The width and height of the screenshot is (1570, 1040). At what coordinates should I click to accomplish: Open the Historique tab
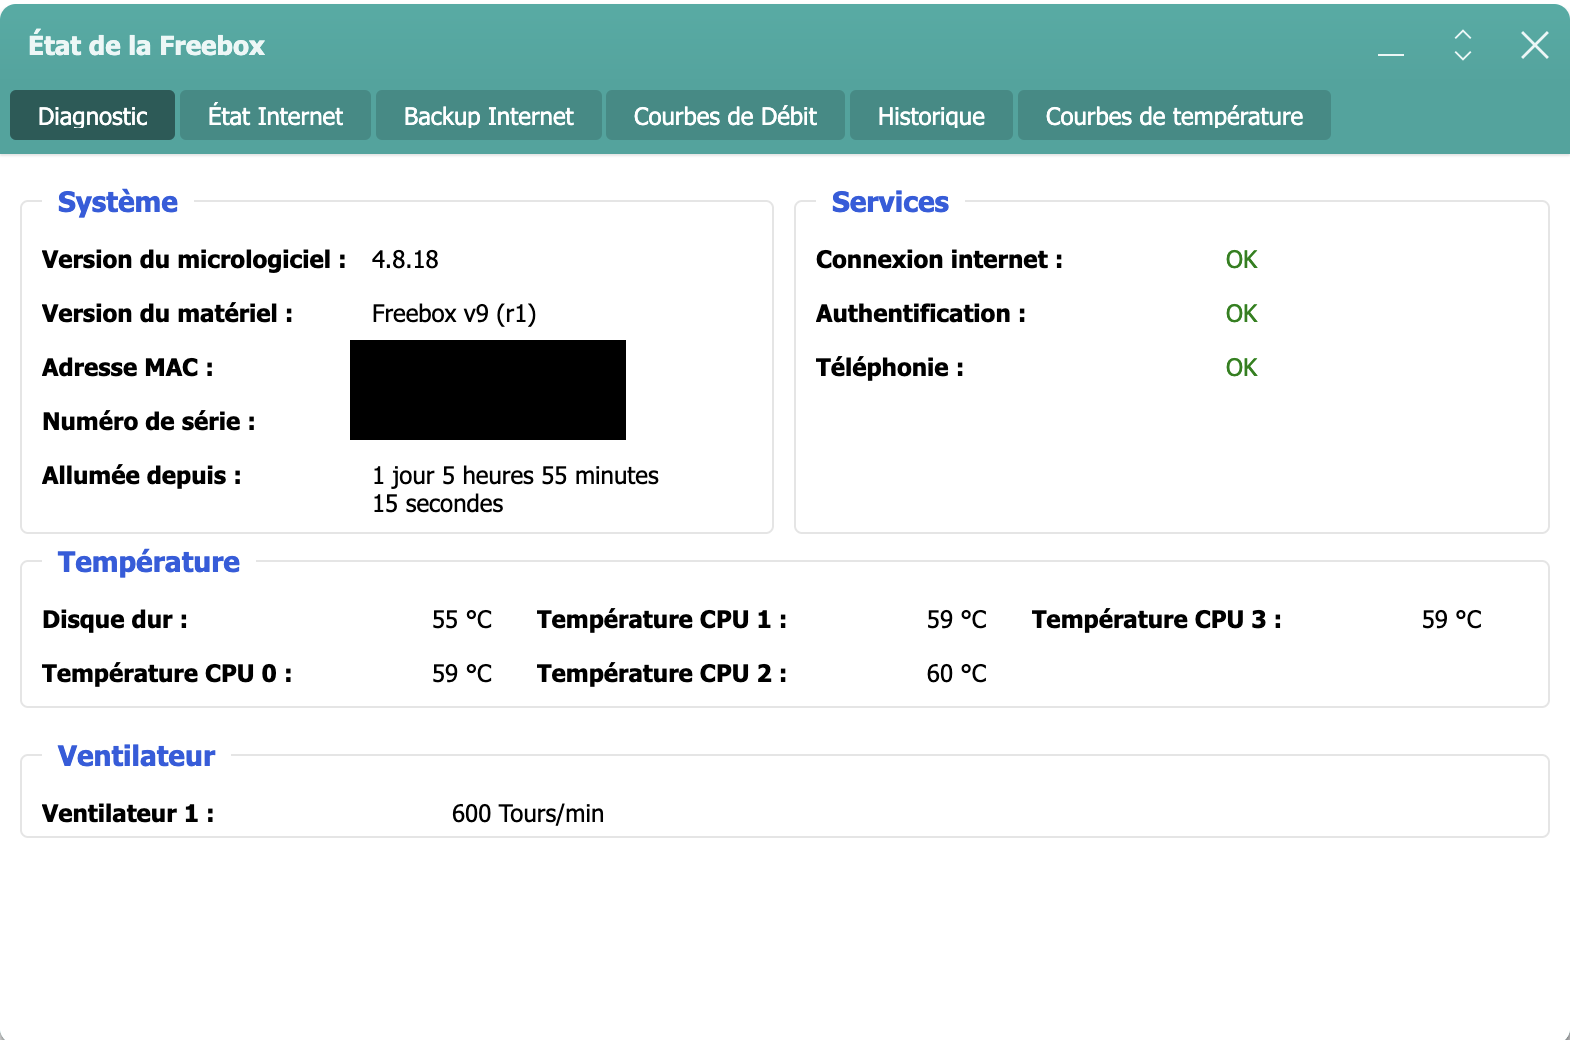pos(931,116)
